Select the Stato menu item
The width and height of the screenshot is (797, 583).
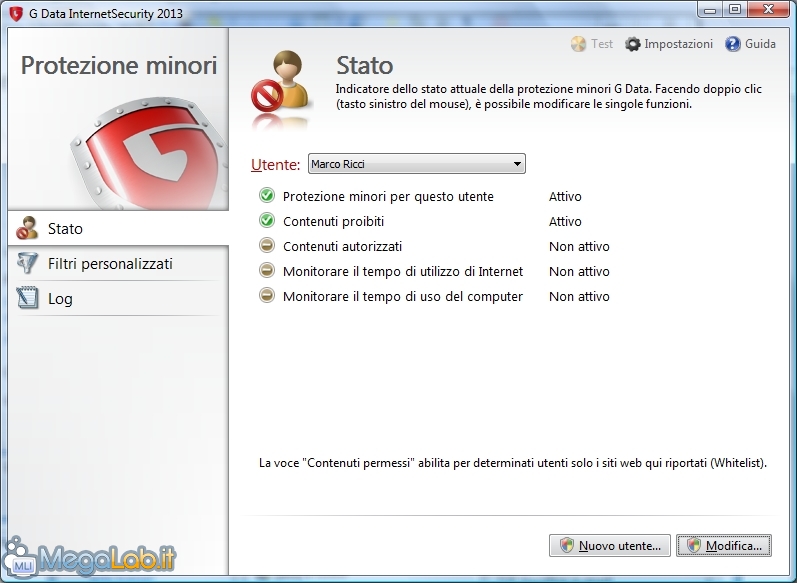click(x=118, y=228)
